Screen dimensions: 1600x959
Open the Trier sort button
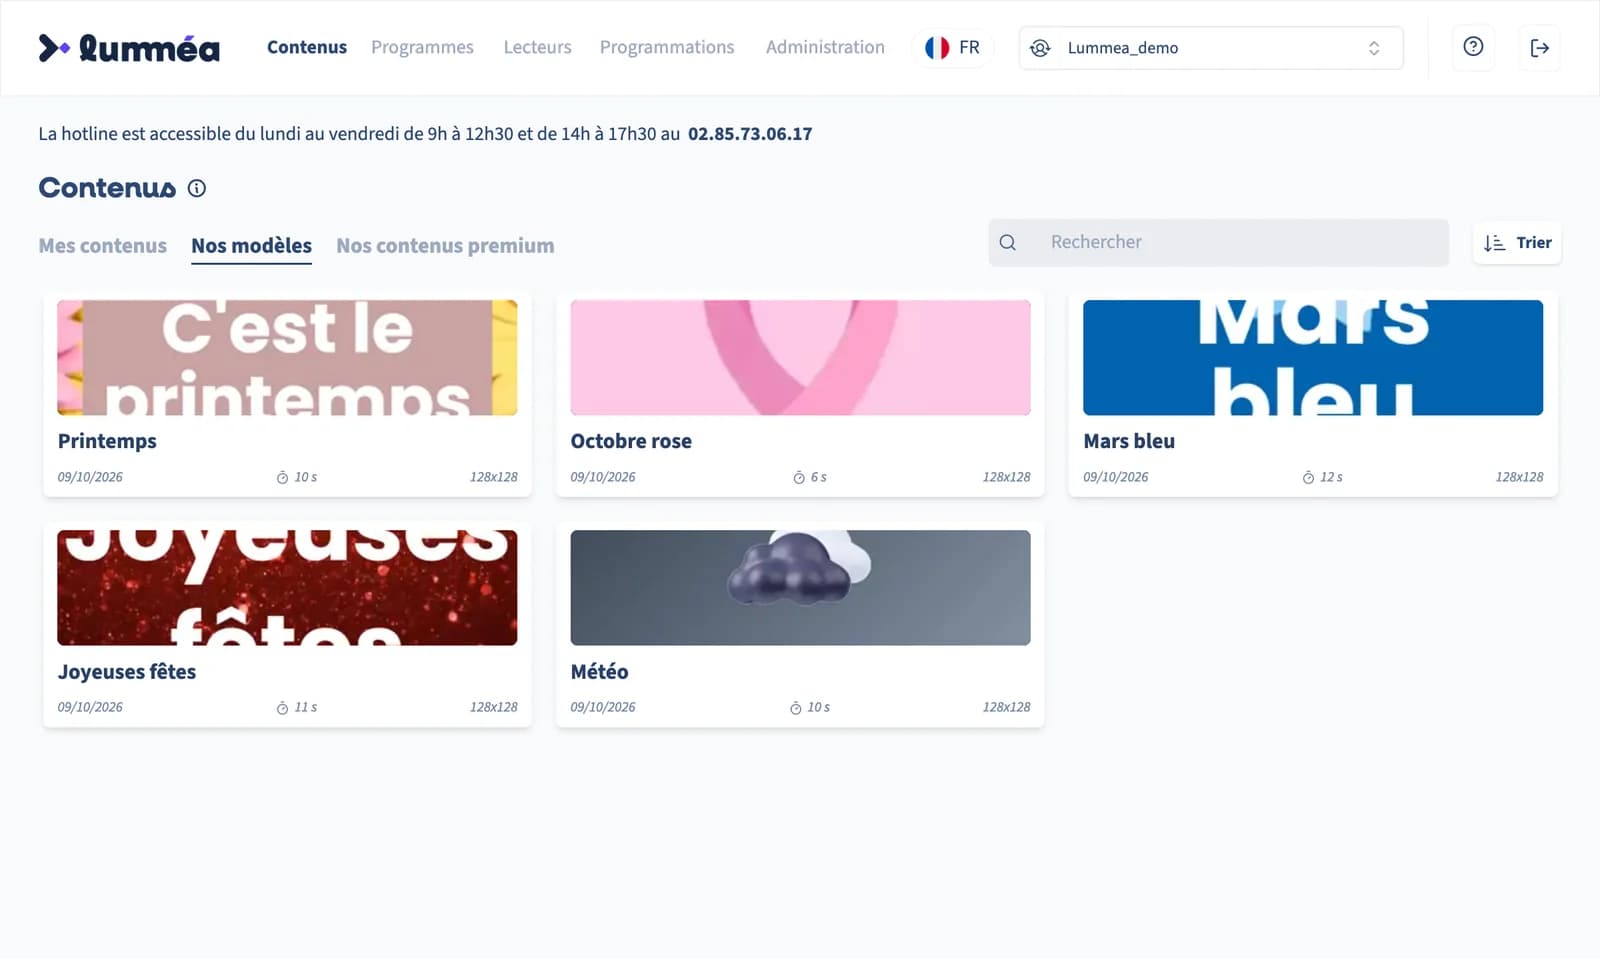[1517, 243]
